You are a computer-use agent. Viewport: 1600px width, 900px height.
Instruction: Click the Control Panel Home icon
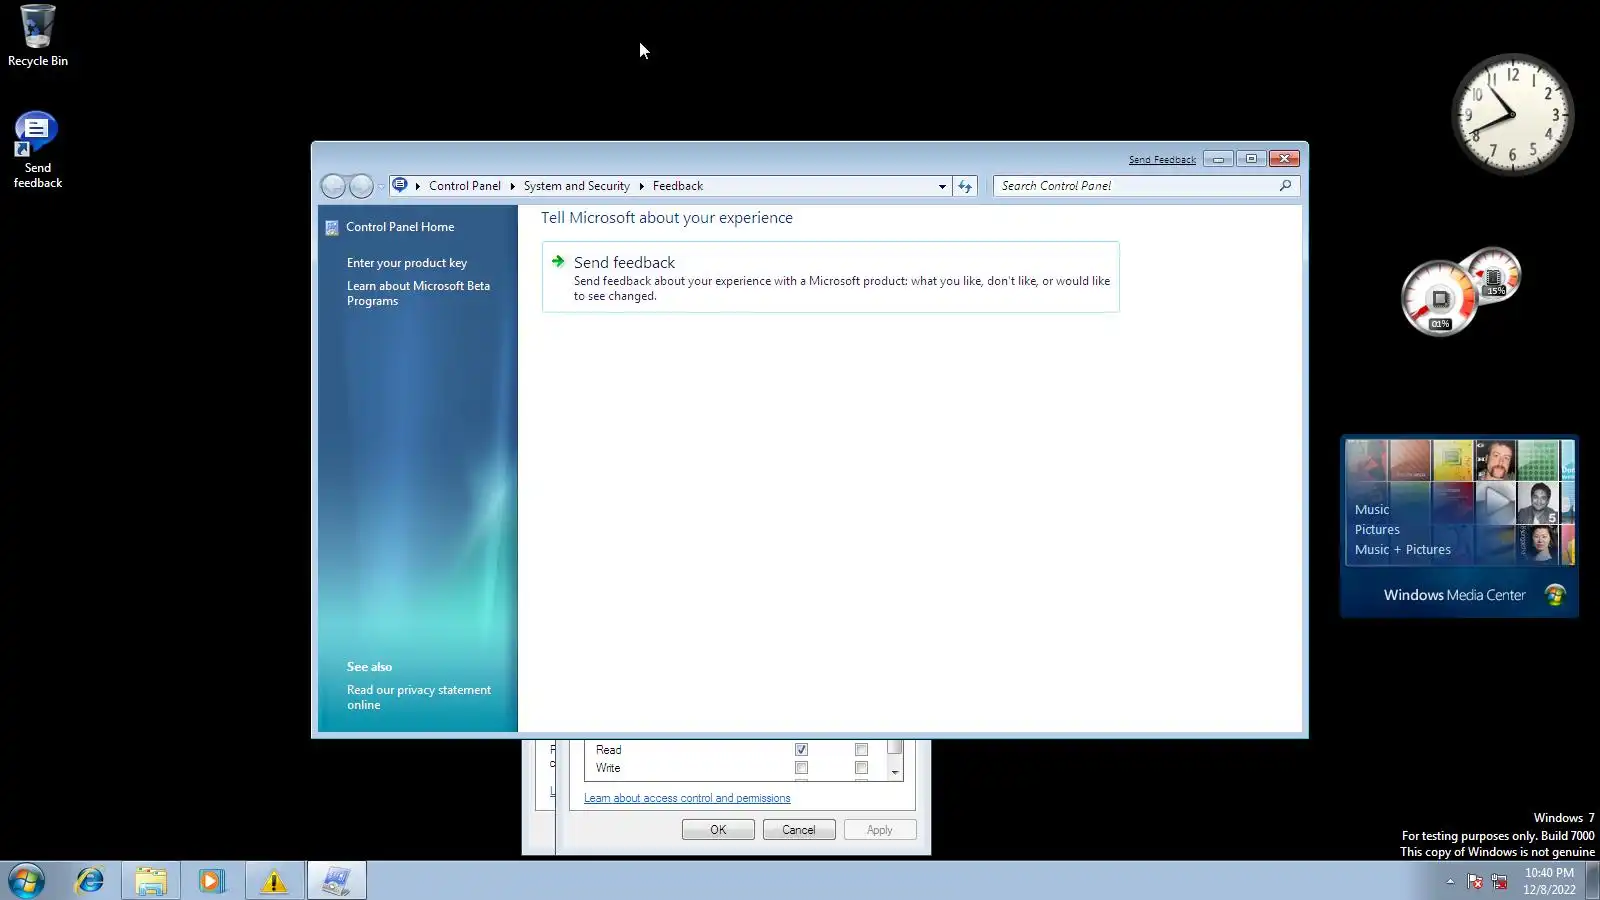pos(332,228)
